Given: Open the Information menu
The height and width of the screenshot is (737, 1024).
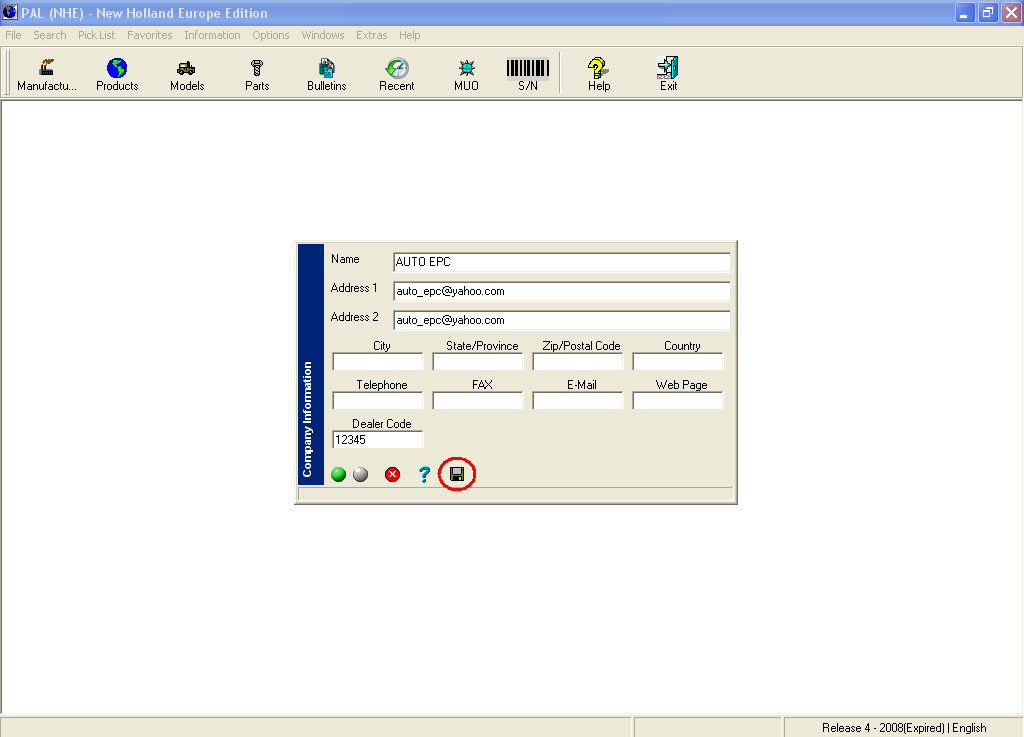Looking at the screenshot, I should pos(212,35).
